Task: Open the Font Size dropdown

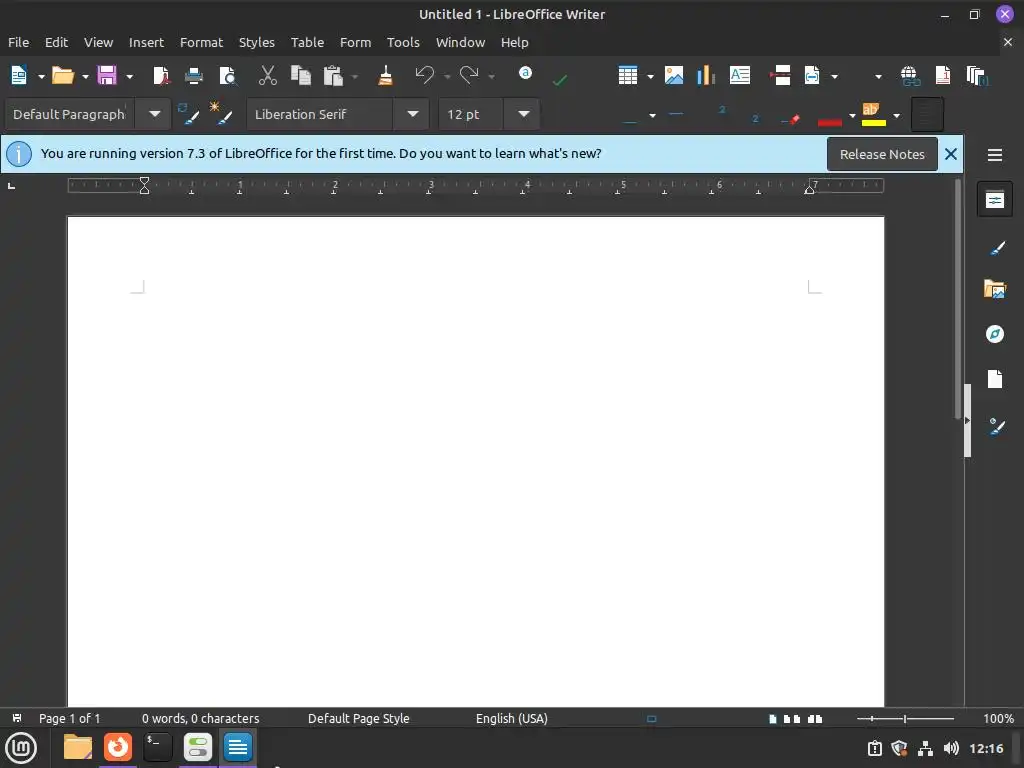Action: tap(523, 114)
